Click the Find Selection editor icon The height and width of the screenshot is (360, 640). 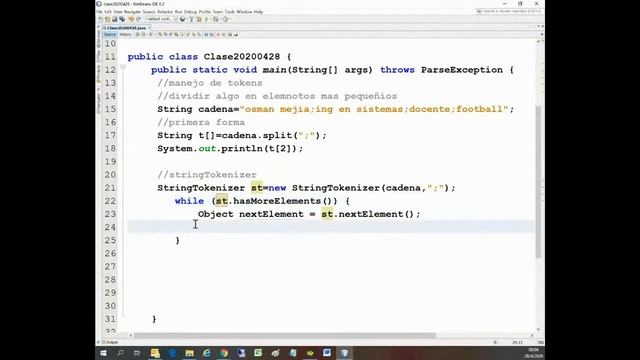tap(160, 35)
